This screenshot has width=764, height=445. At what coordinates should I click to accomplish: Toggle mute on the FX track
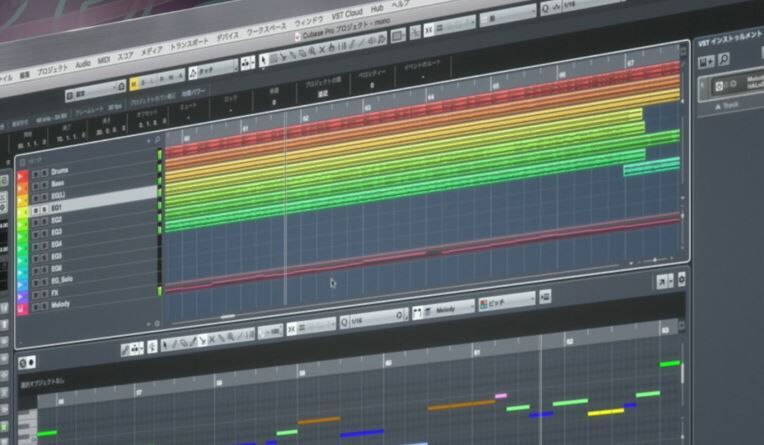pos(36,294)
